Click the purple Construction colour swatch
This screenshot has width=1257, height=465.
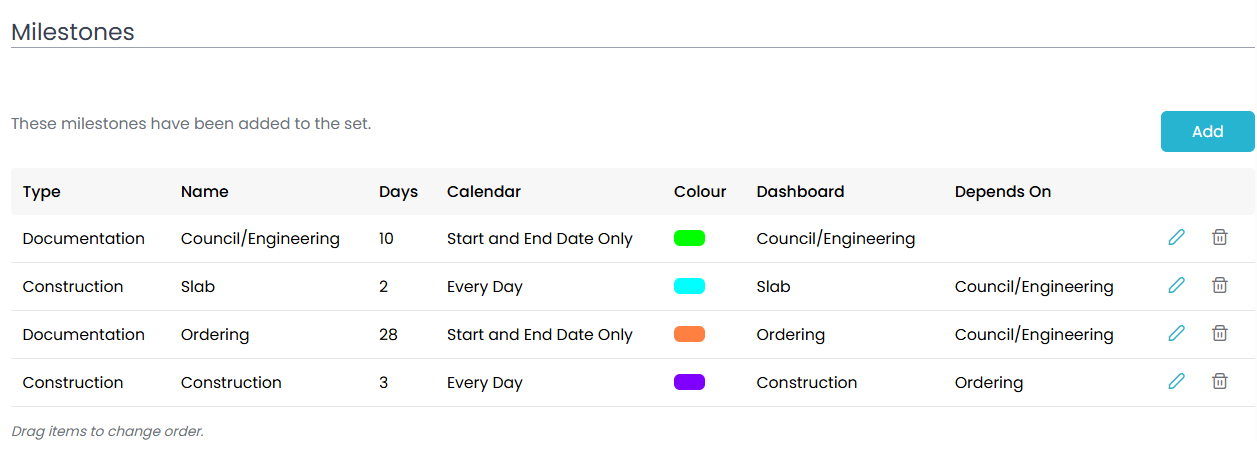pyautogui.click(x=689, y=382)
